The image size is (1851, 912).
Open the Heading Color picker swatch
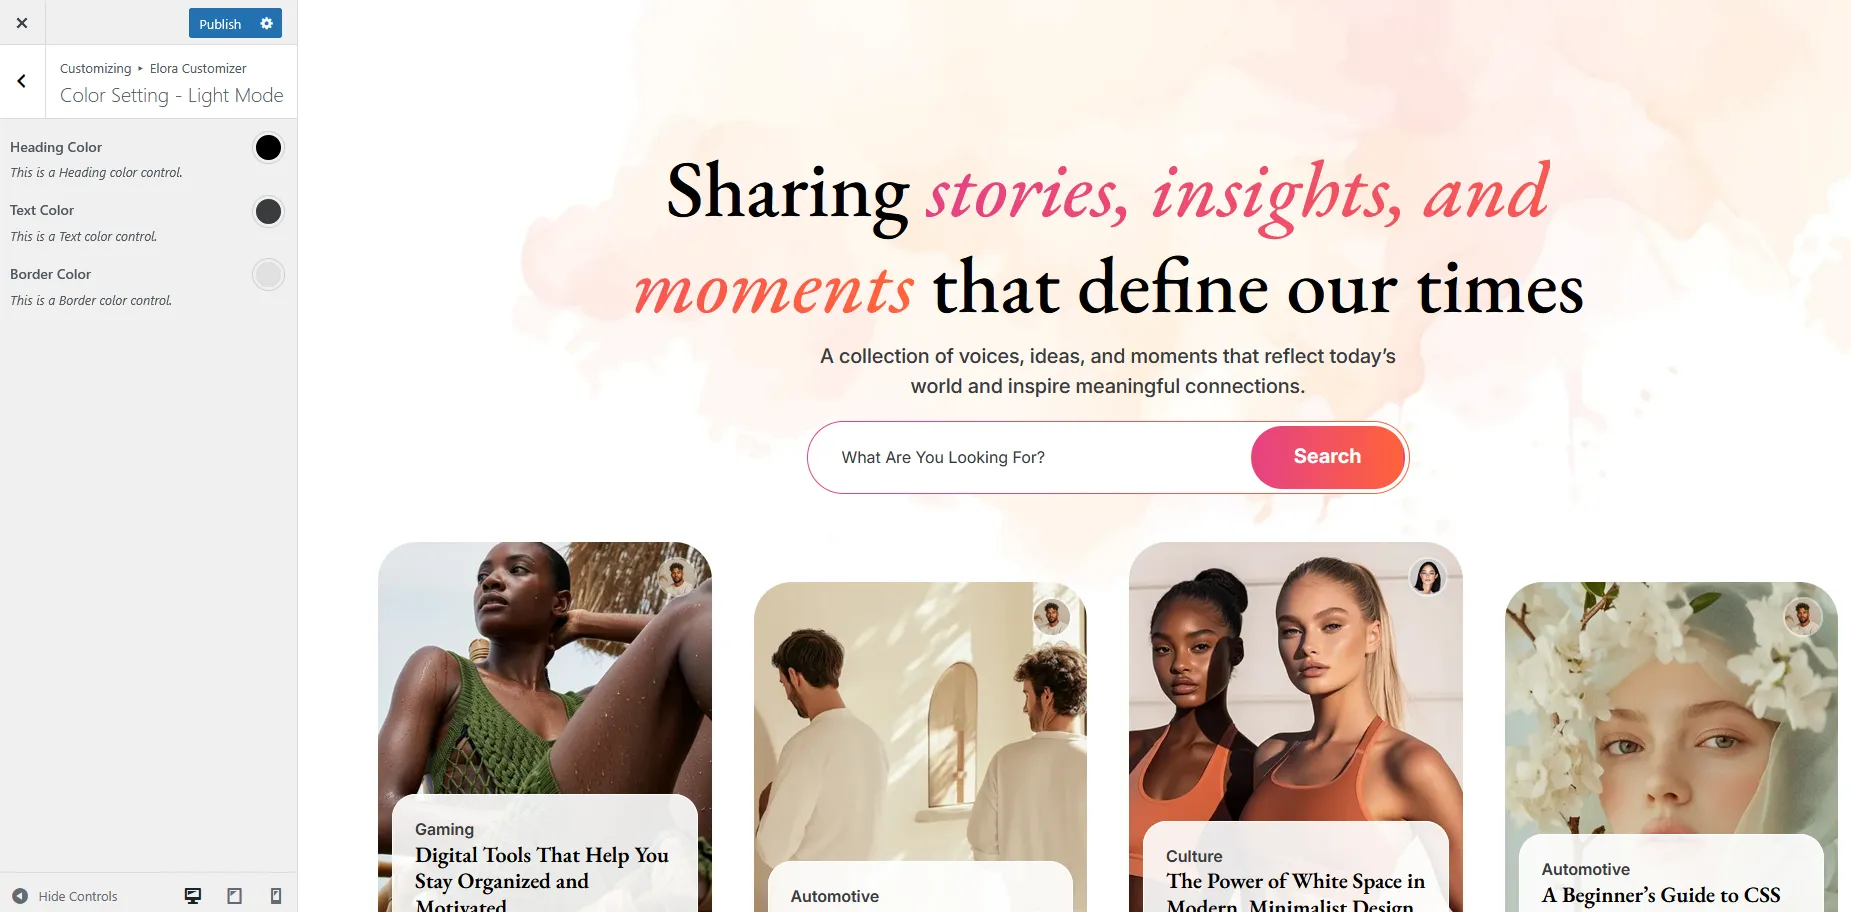pyautogui.click(x=268, y=148)
